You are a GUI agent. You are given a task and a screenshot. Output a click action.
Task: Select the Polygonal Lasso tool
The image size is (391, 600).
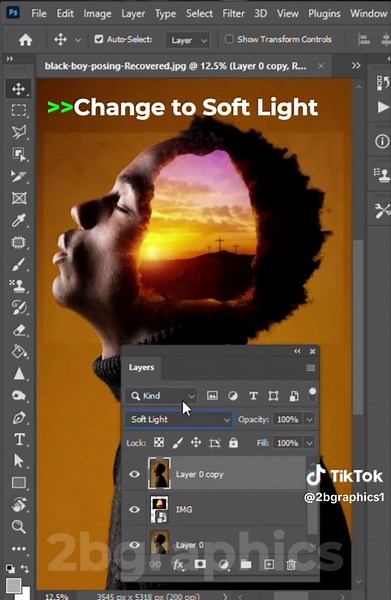pyautogui.click(x=18, y=132)
